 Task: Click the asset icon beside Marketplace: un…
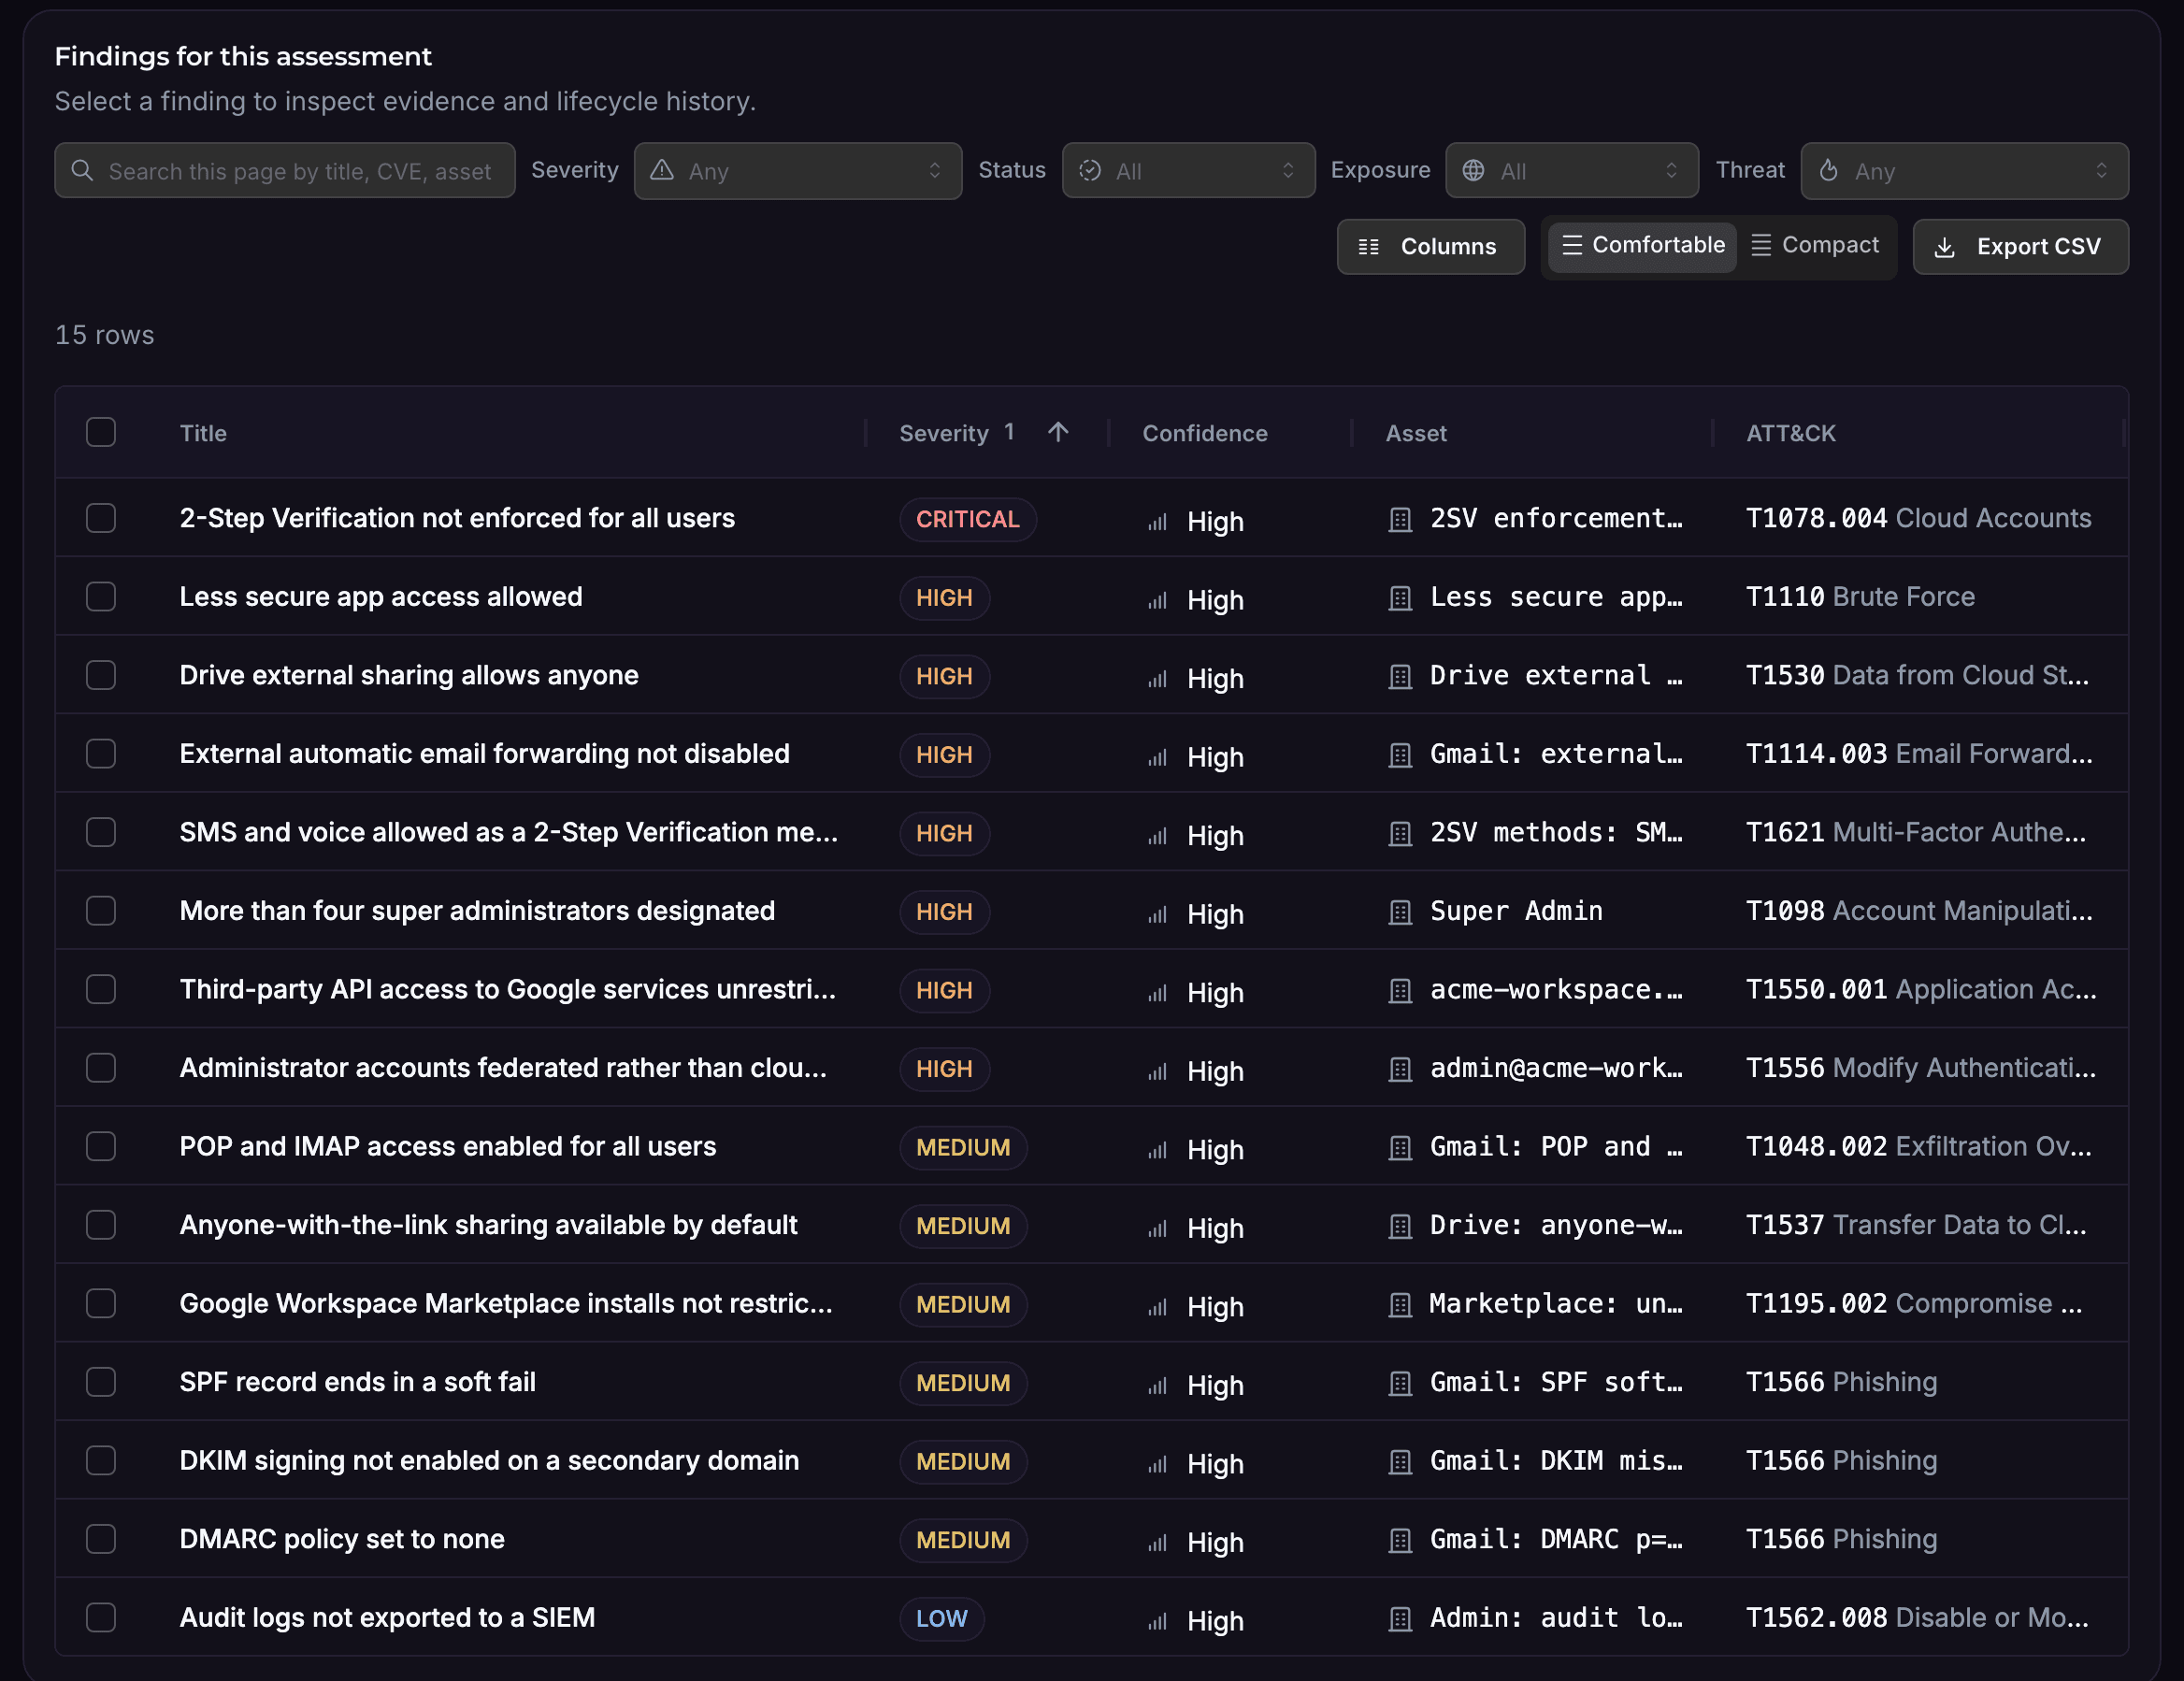pyautogui.click(x=1400, y=1306)
